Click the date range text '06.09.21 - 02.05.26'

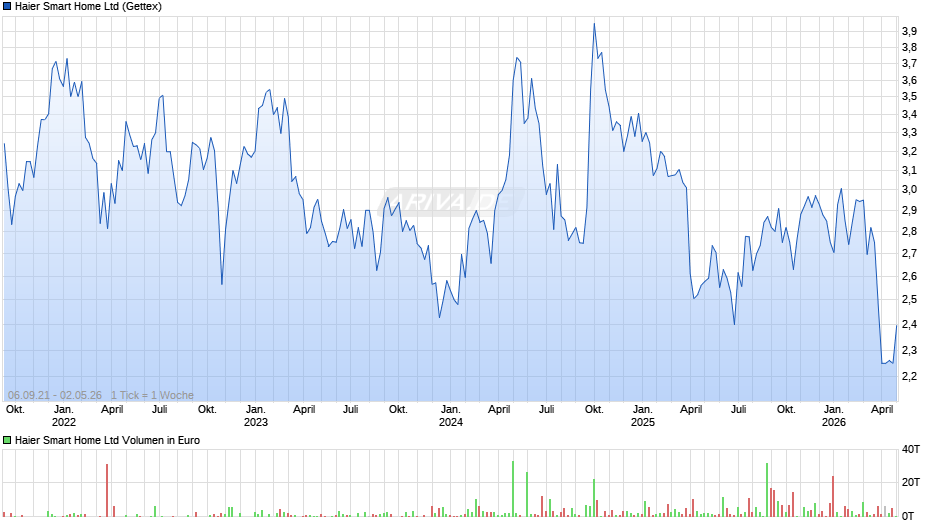tap(55, 395)
